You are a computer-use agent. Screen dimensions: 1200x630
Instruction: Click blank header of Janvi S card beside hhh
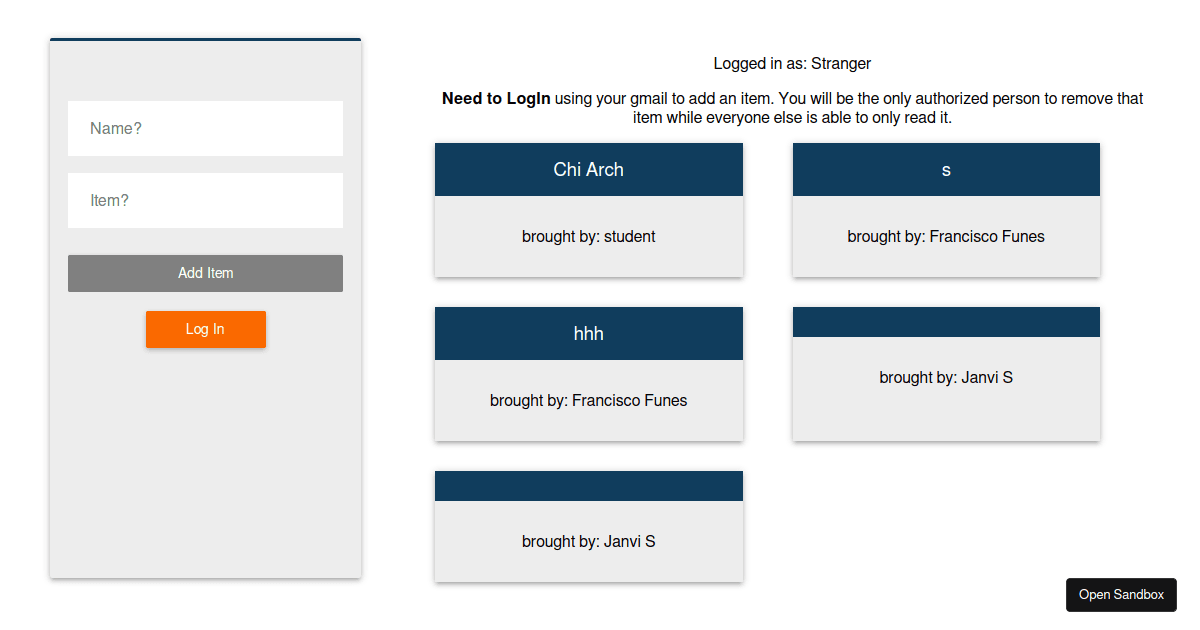point(946,322)
